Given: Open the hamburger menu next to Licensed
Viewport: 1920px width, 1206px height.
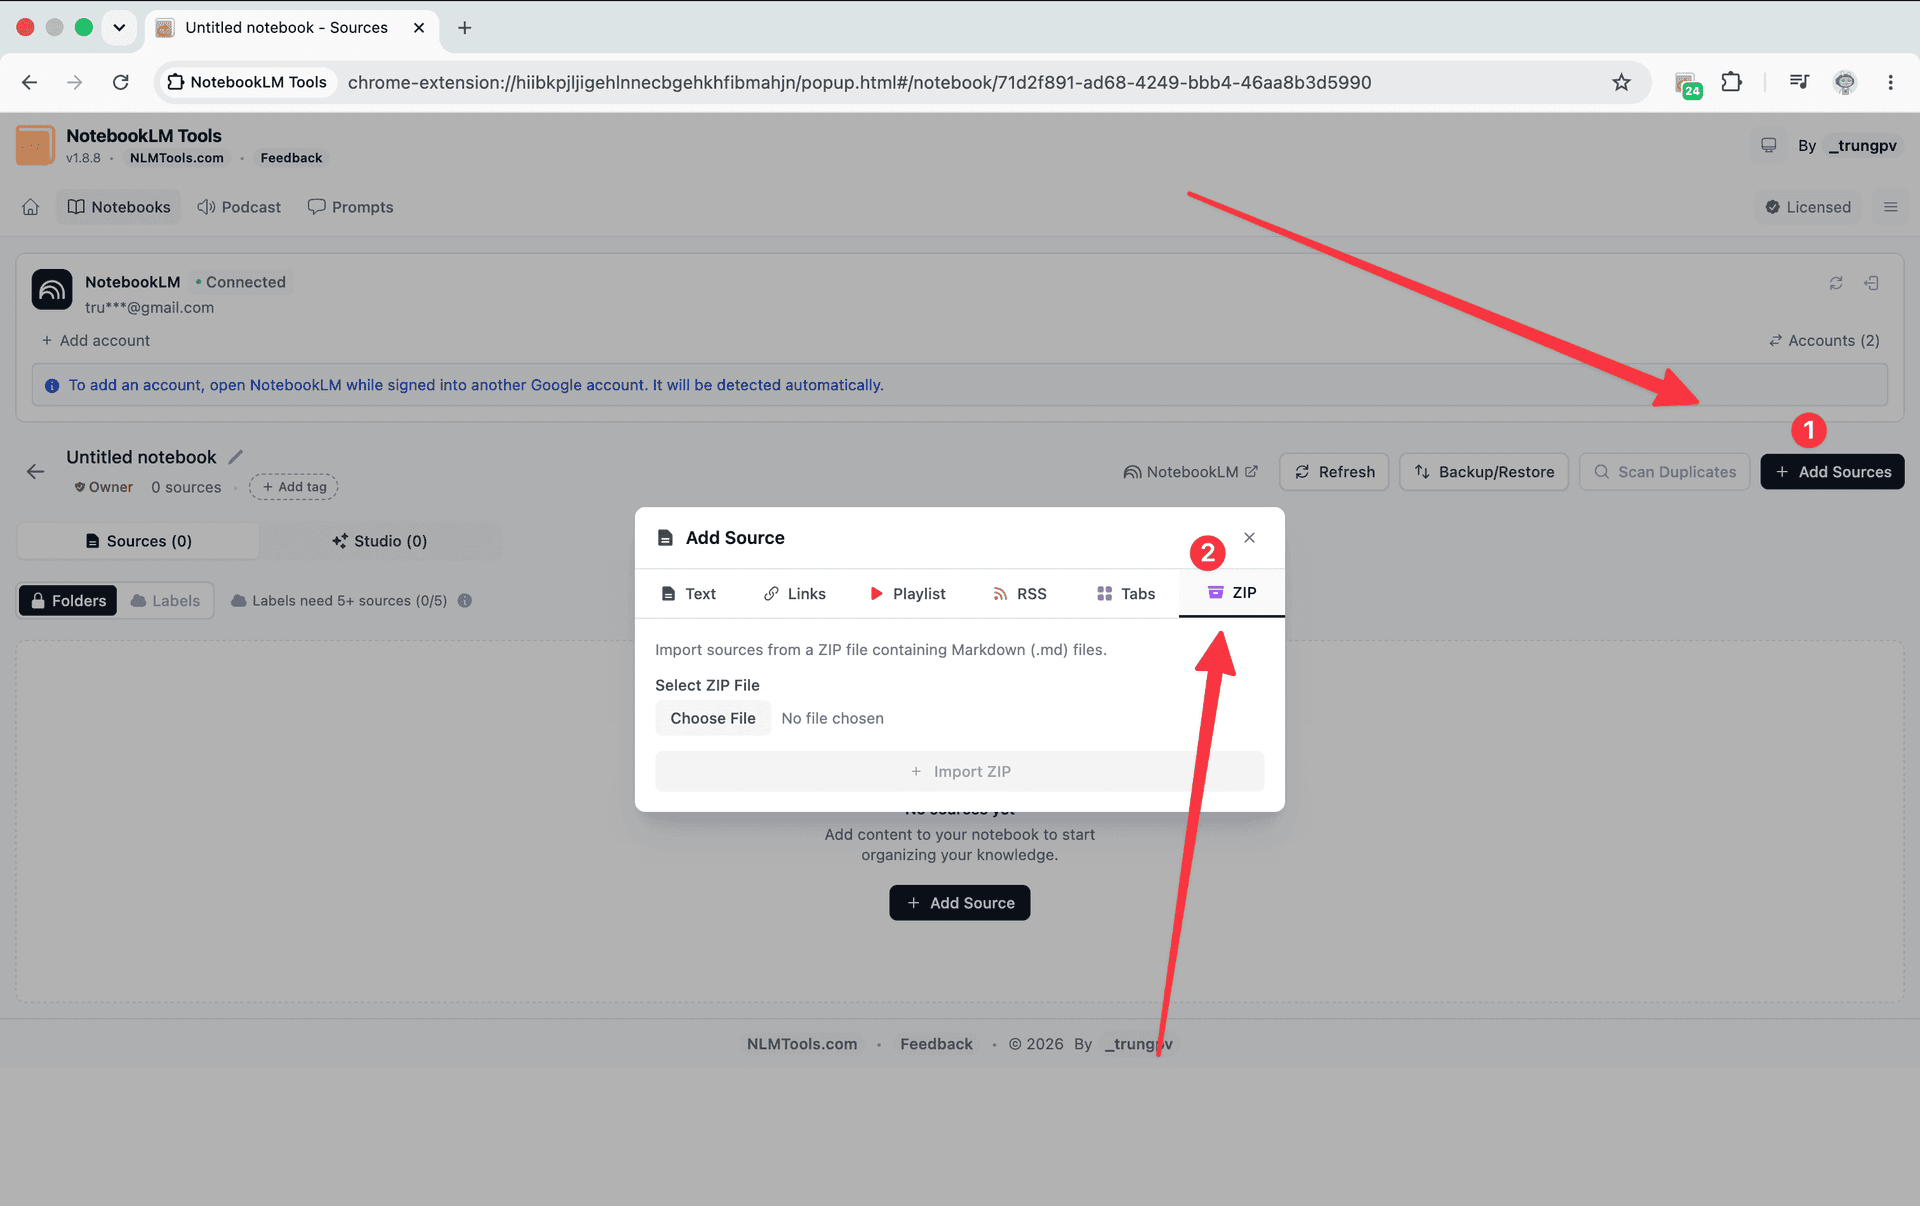Looking at the screenshot, I should click(1890, 207).
